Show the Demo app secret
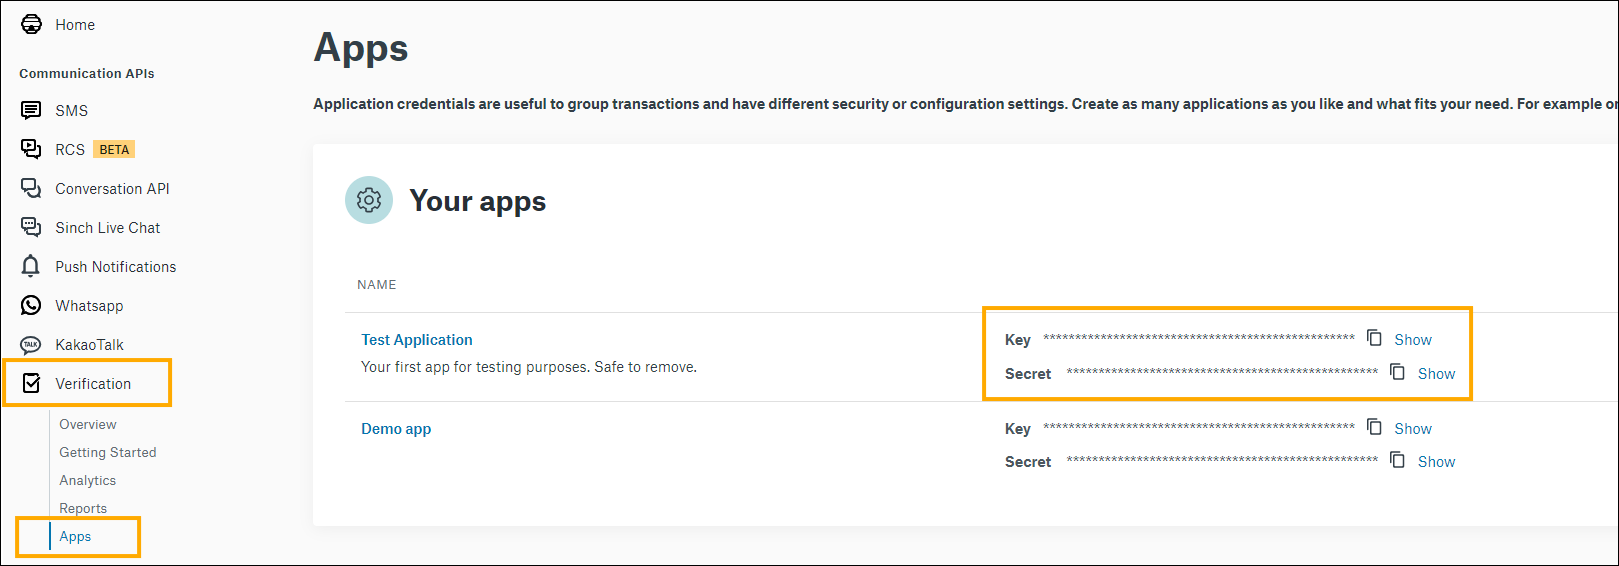 coord(1436,462)
